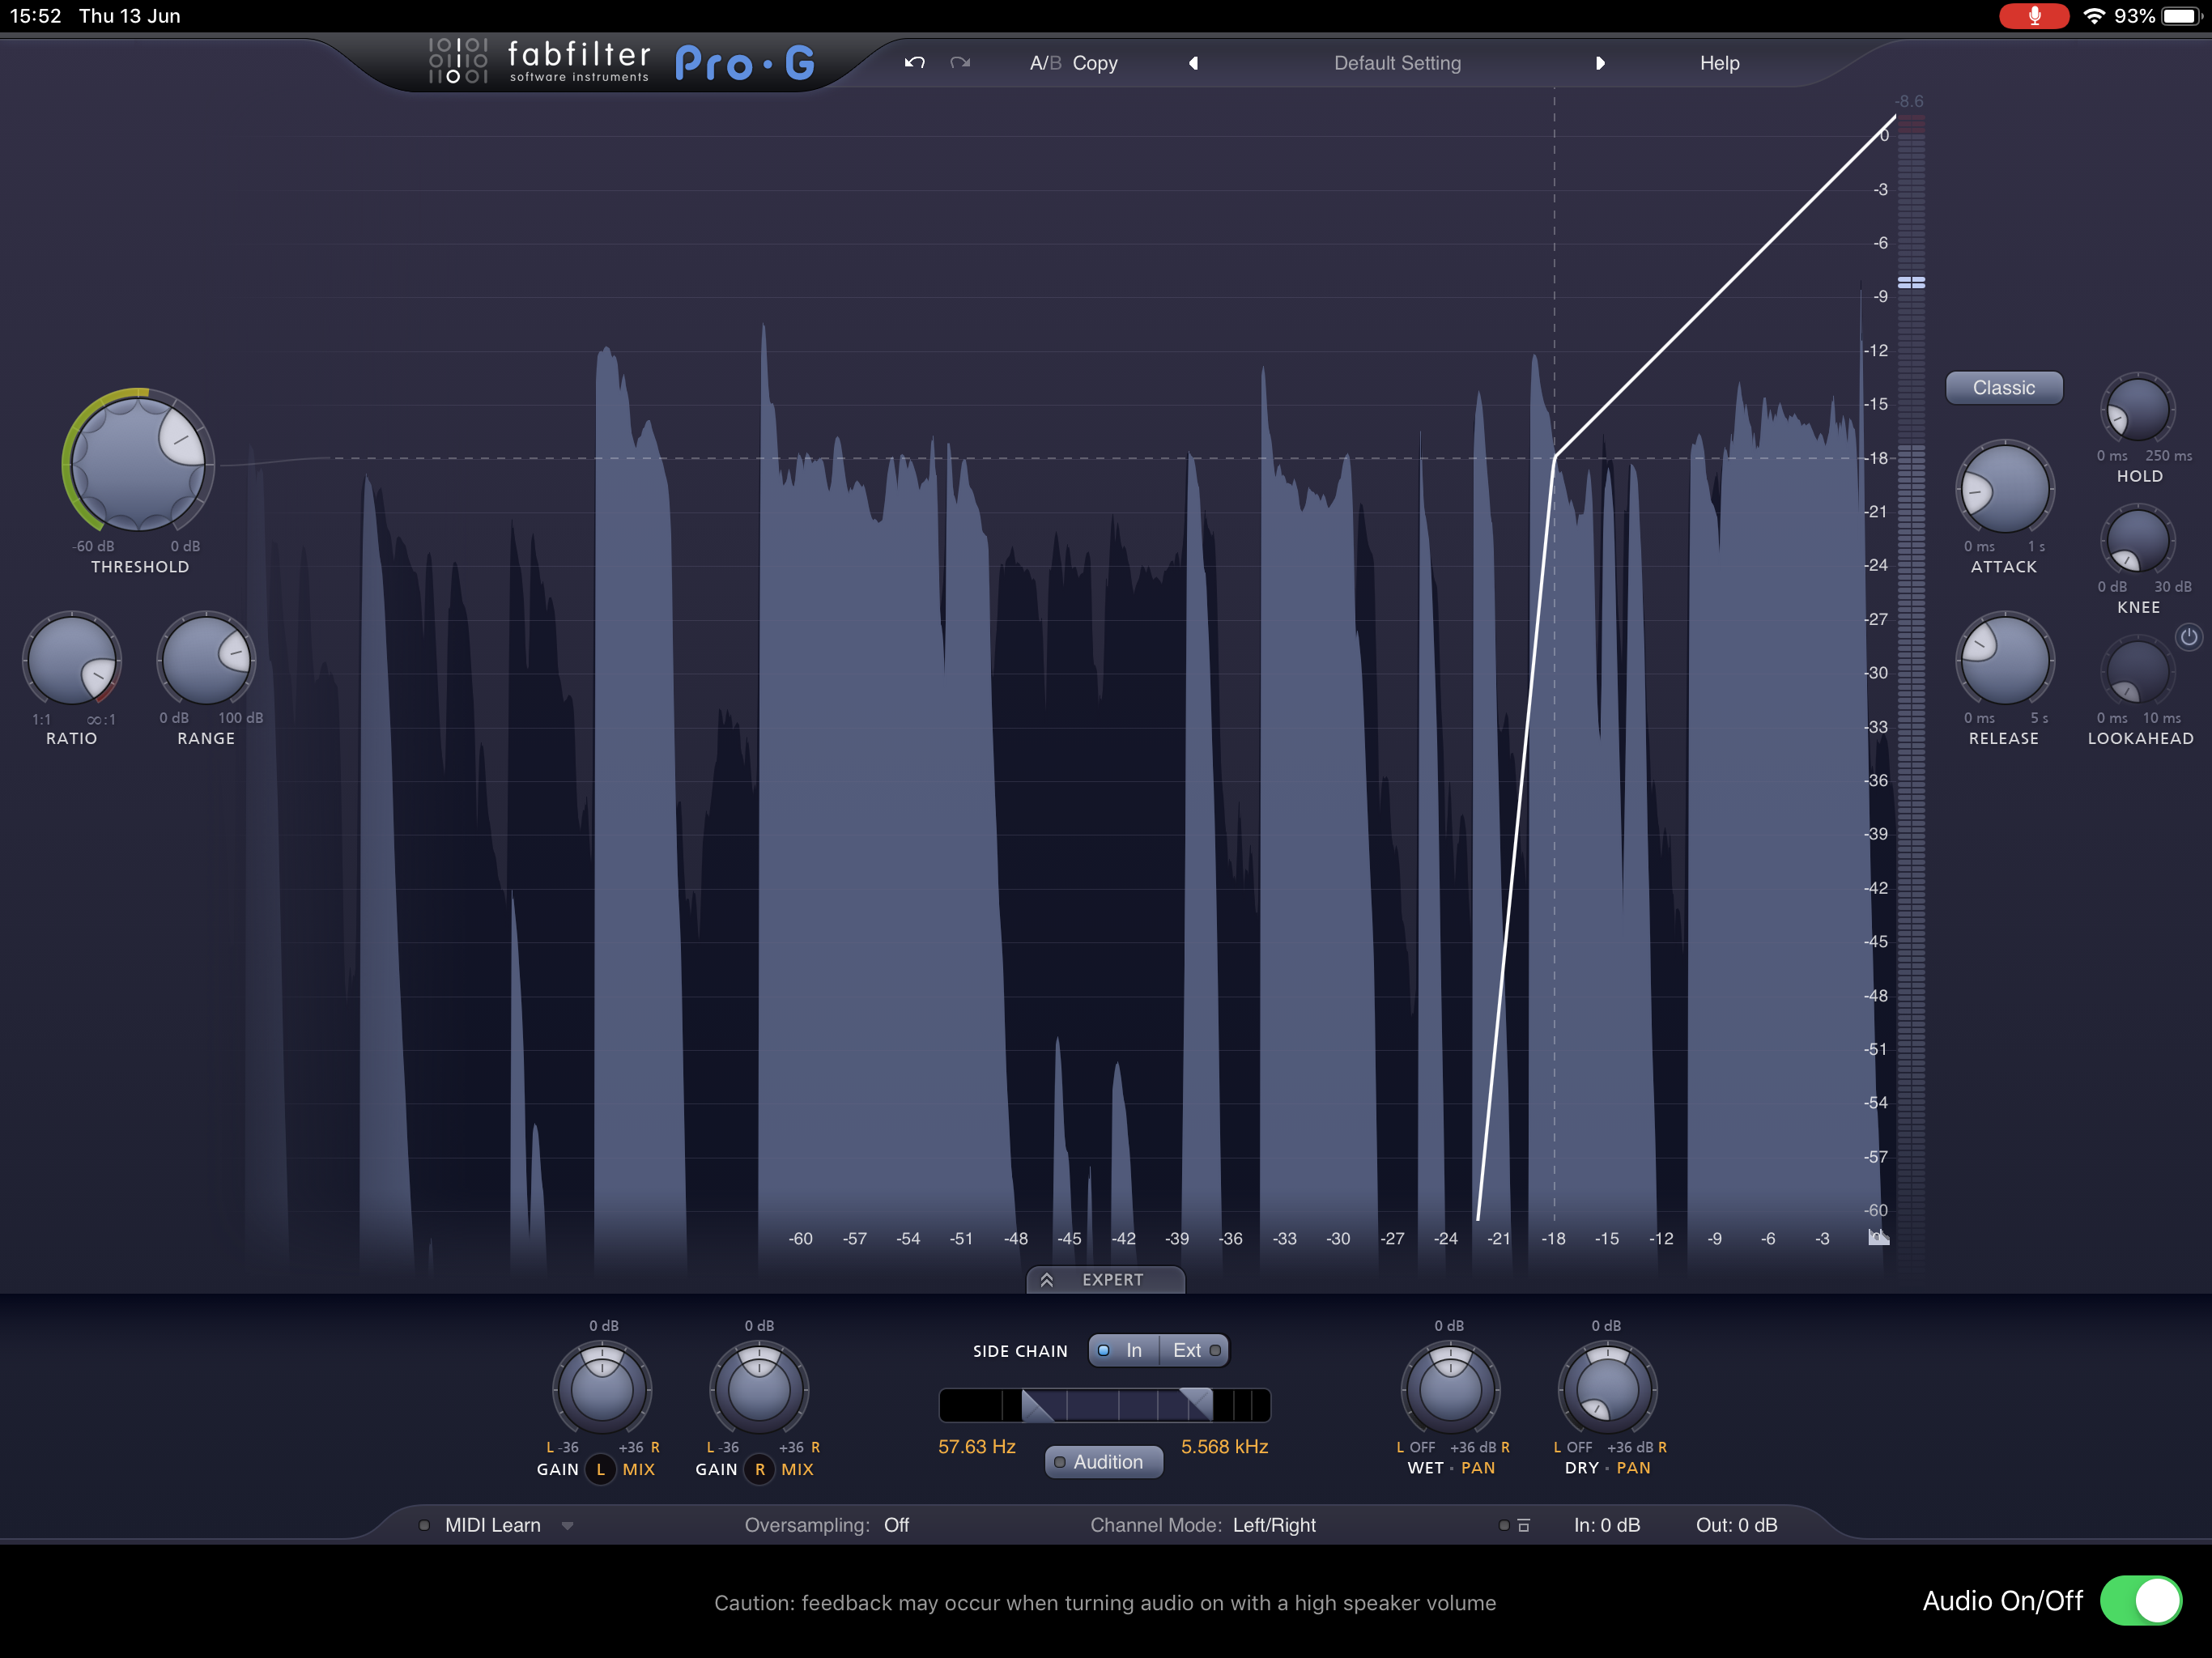Screen dimensions: 2212x1658
Task: Toggle the MIDI Learn indicator
Action: [x=425, y=1525]
